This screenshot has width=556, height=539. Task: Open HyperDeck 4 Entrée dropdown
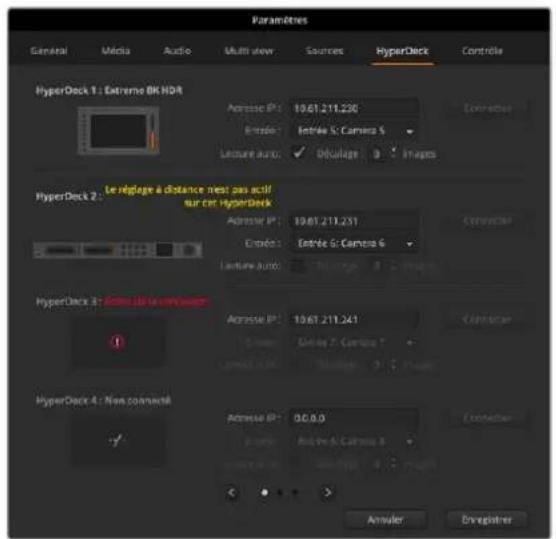[x=354, y=441]
